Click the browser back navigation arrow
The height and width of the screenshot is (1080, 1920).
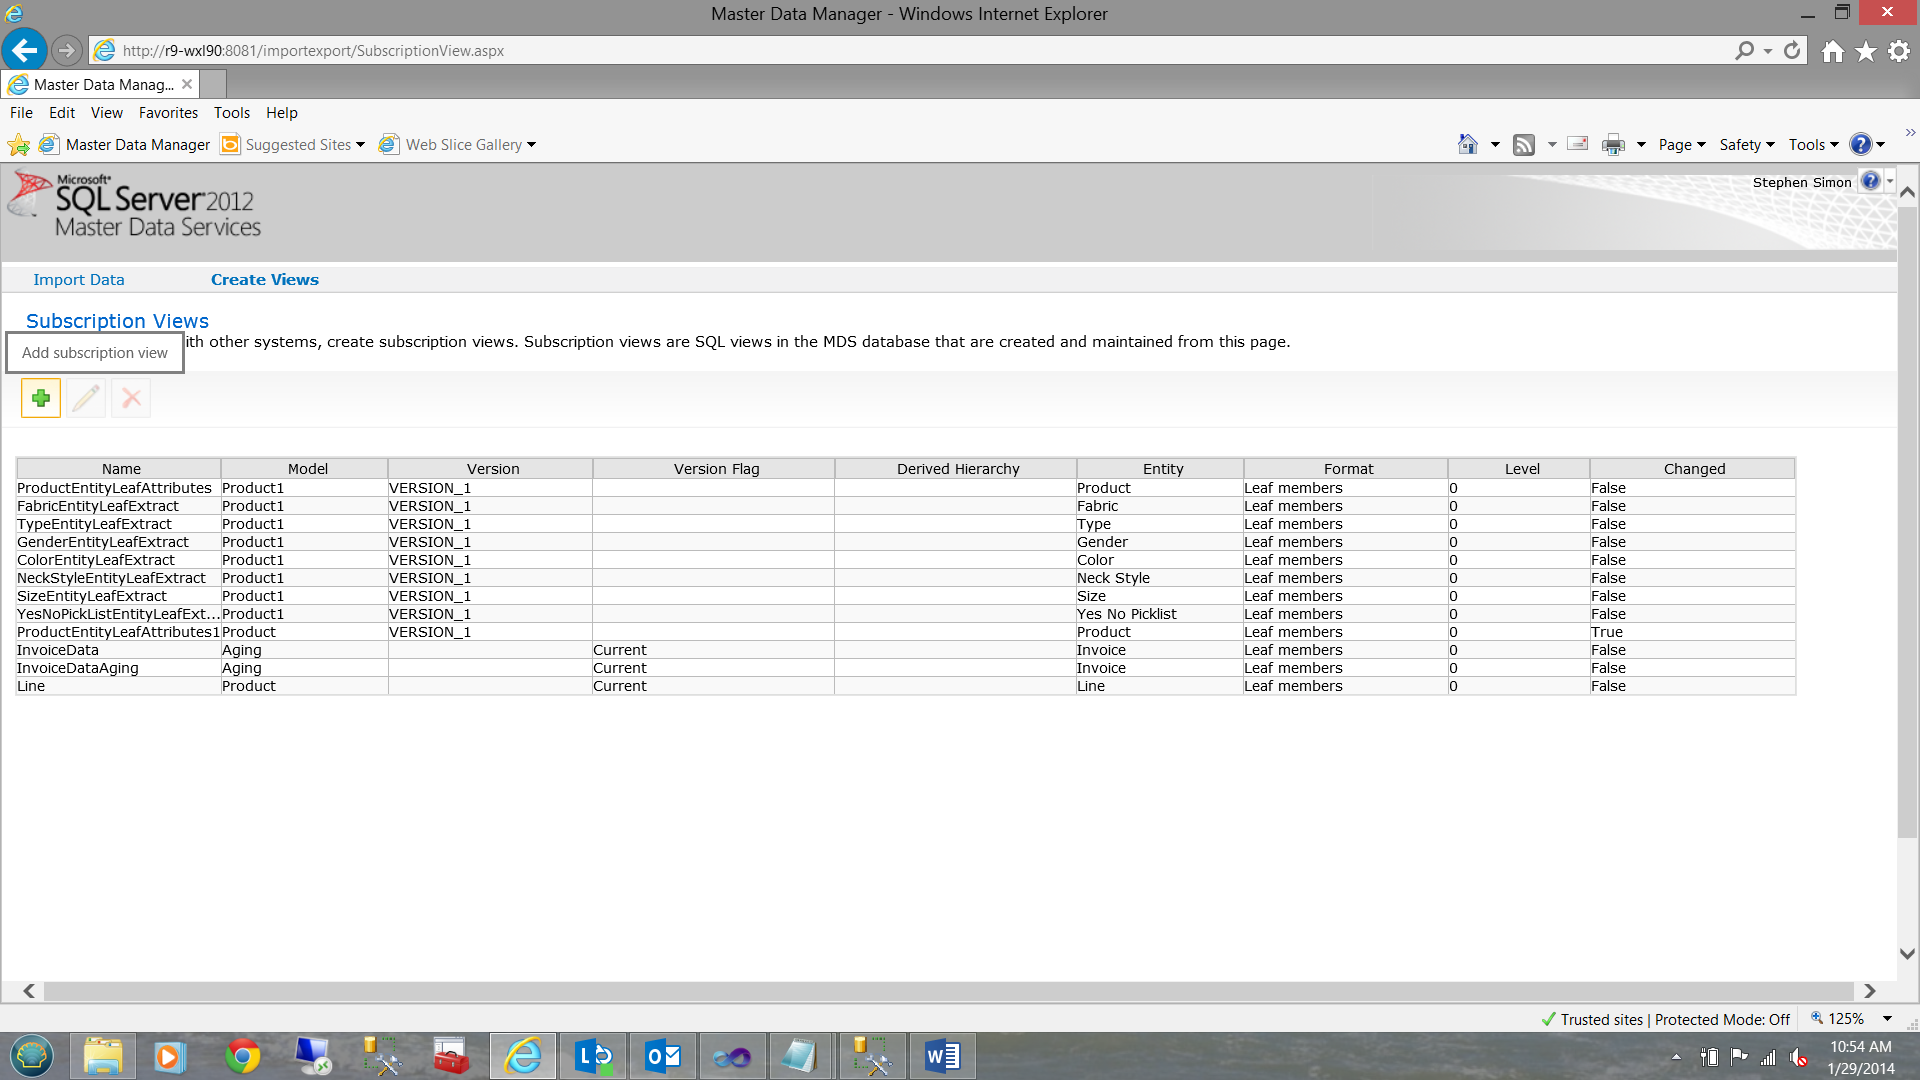click(x=24, y=50)
